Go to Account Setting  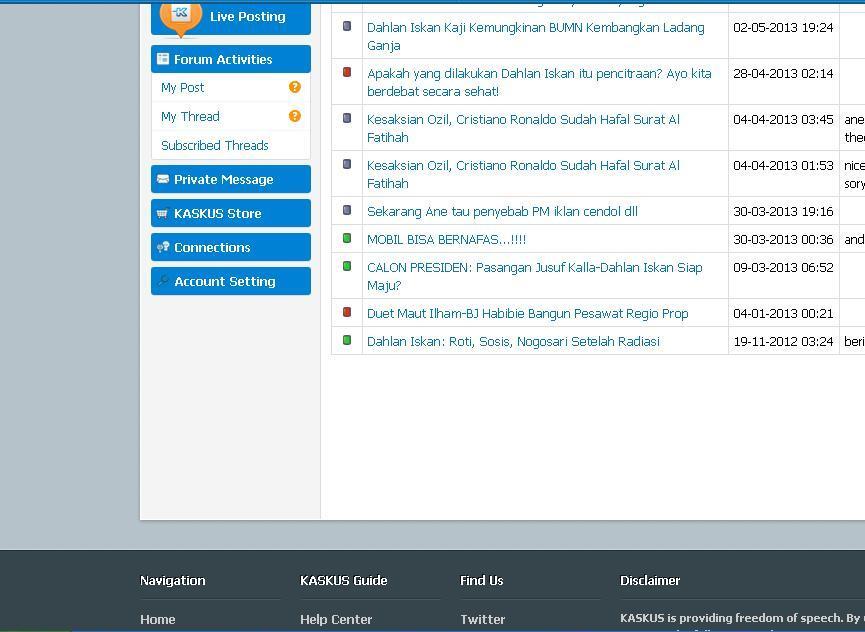[x=224, y=282]
